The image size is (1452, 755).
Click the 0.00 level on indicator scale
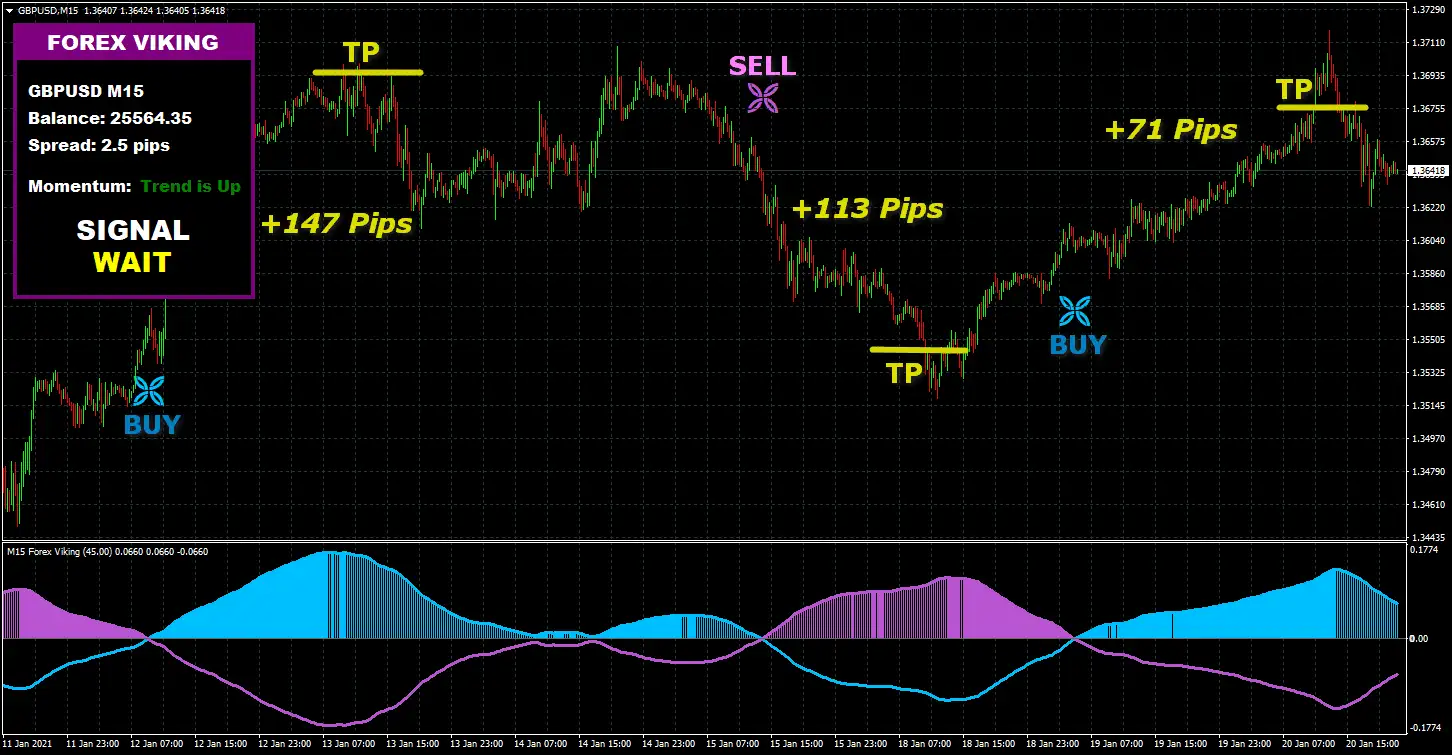[1418, 638]
